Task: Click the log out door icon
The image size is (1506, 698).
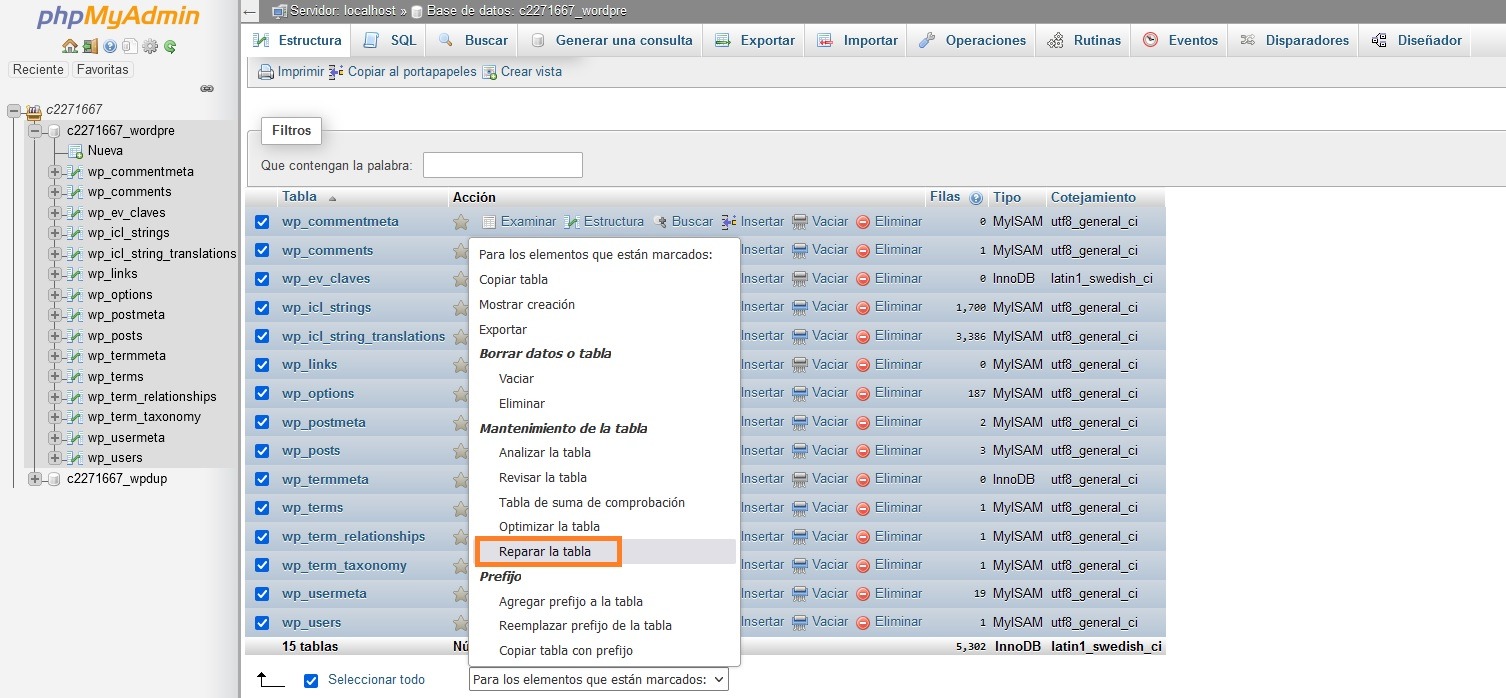Action: tap(89, 46)
